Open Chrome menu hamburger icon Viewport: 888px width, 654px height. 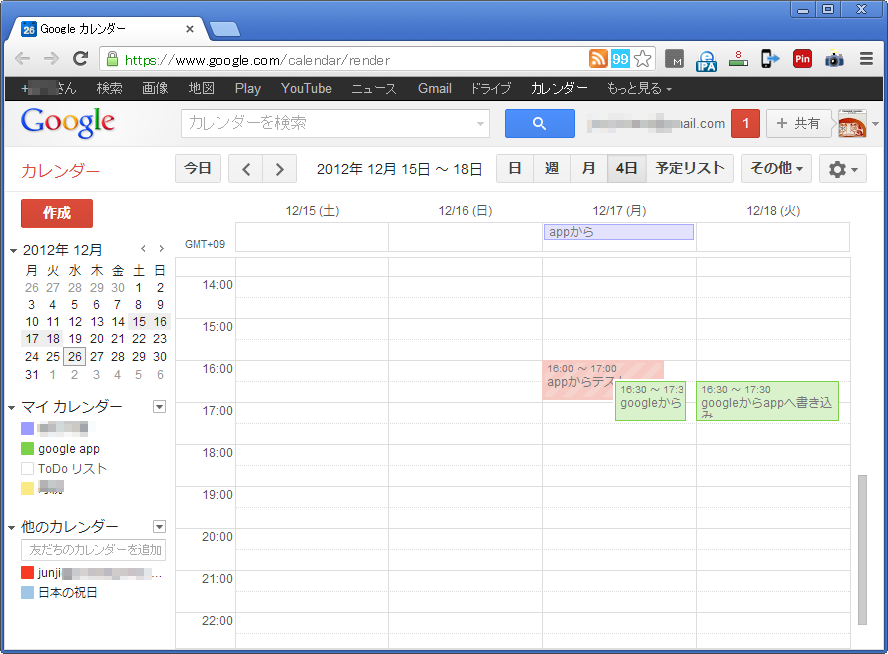click(866, 59)
